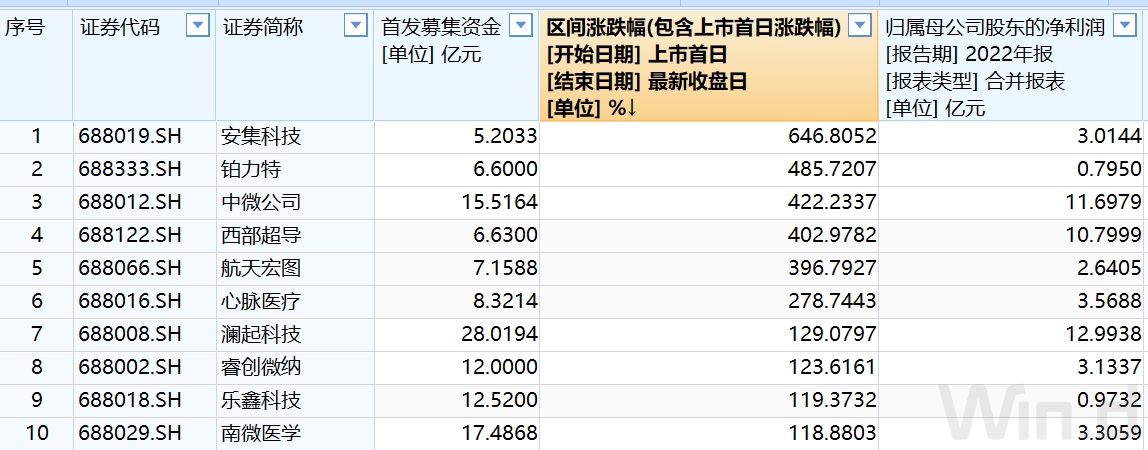
Task: Select row number 10
Action: (37, 434)
